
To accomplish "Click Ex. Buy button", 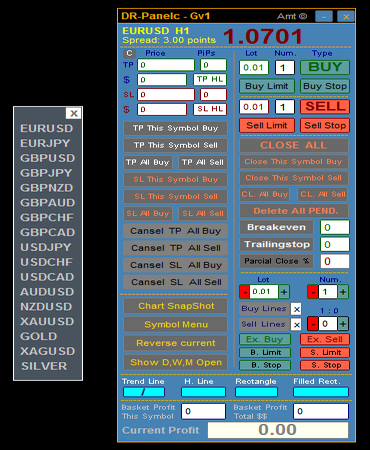I will pos(265,339).
